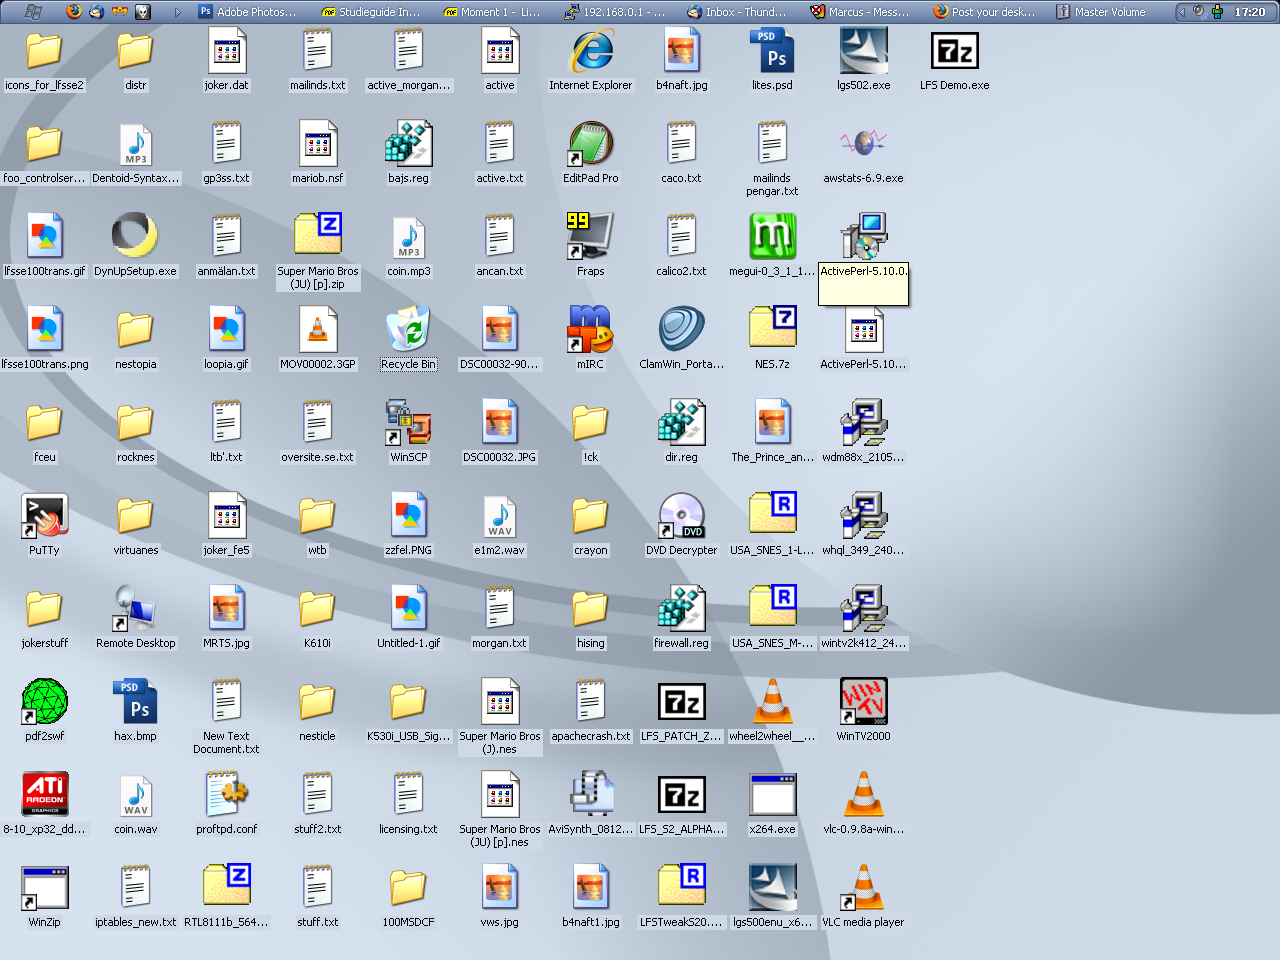
Task: Open the DVD Decrypter shortcut
Action: [681, 516]
